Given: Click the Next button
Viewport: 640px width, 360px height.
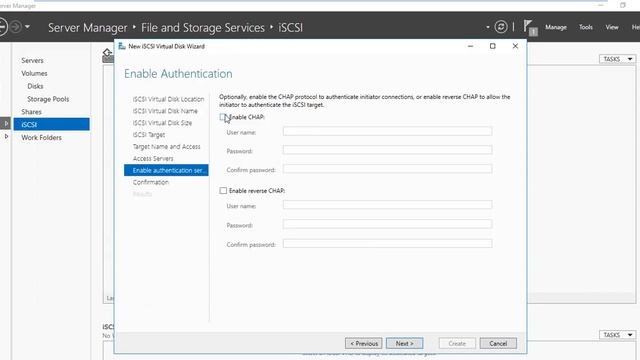Looking at the screenshot, I should point(404,343).
